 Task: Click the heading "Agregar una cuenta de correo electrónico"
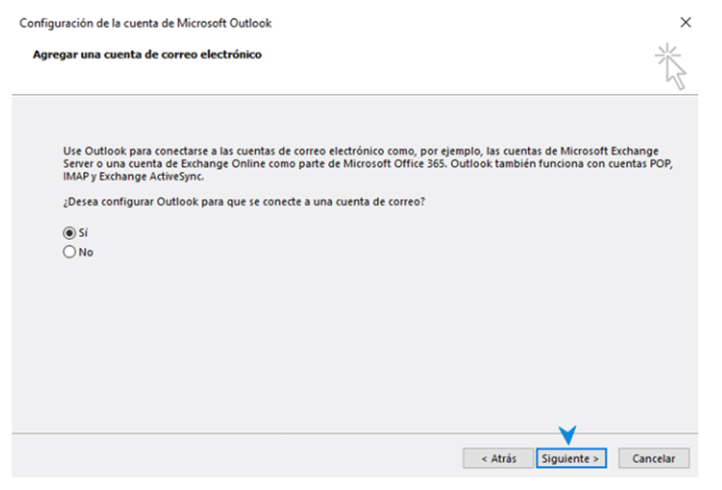pyautogui.click(x=147, y=54)
